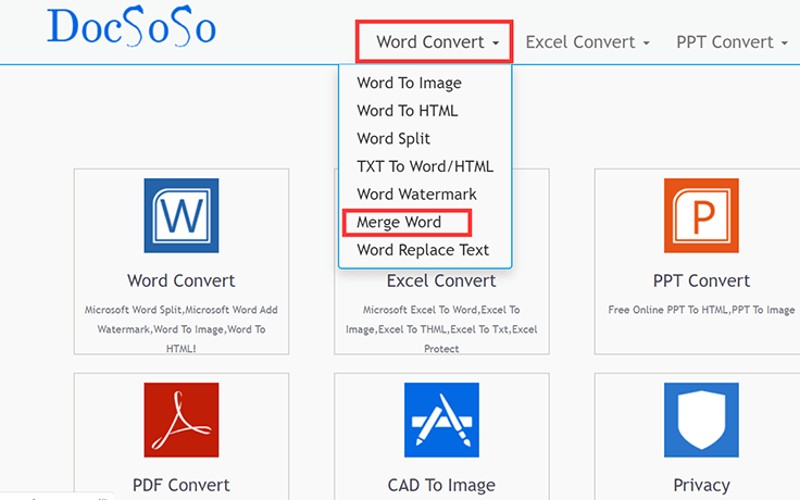This screenshot has height=500, width=800.
Task: Click the blue Word W icon
Action: click(x=181, y=215)
